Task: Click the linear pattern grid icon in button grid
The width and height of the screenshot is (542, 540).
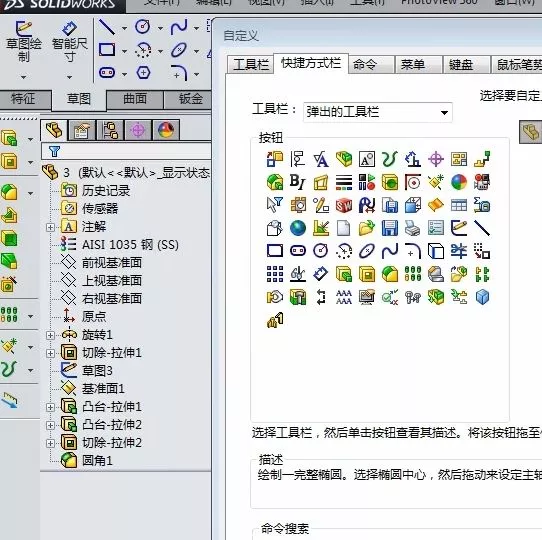Action: coord(275,274)
